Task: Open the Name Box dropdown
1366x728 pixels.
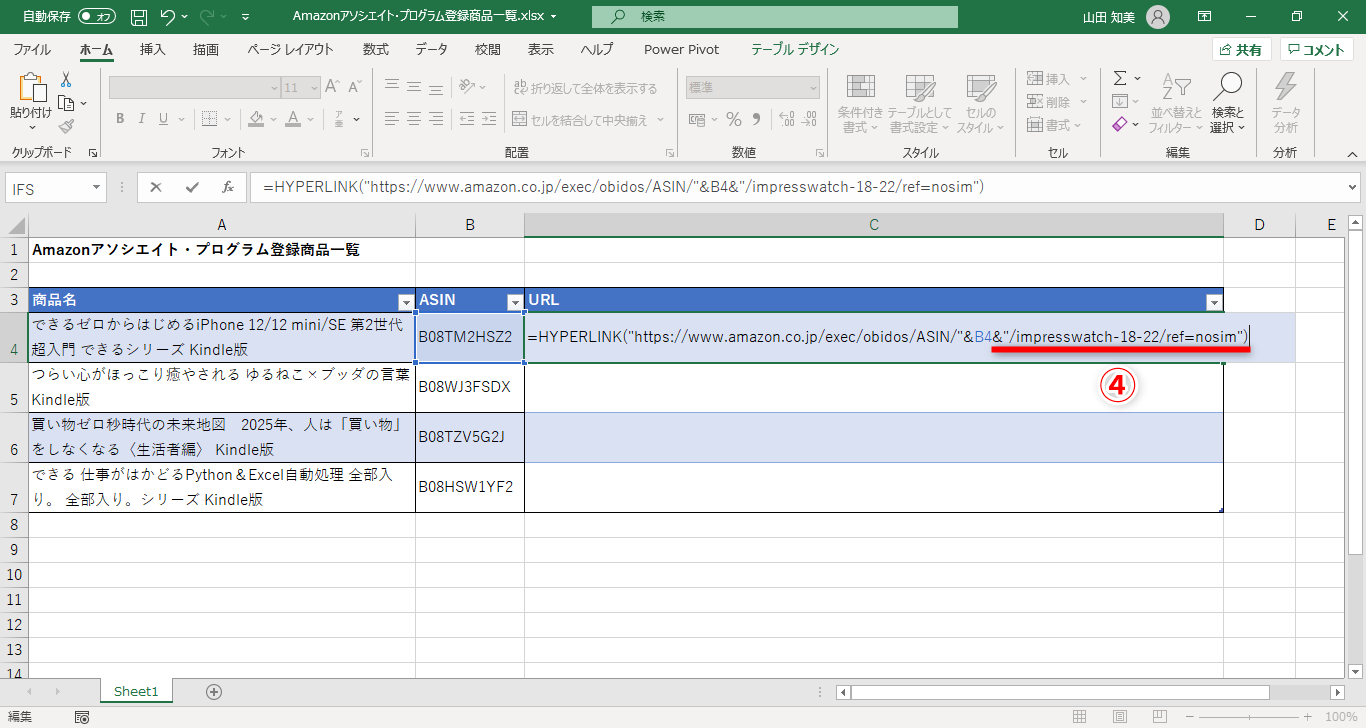Action: pos(96,187)
